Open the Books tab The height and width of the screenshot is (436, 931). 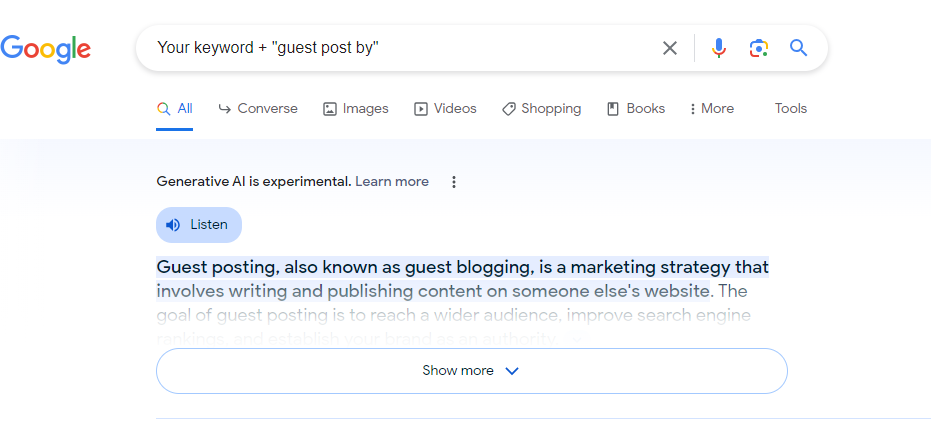pos(636,109)
